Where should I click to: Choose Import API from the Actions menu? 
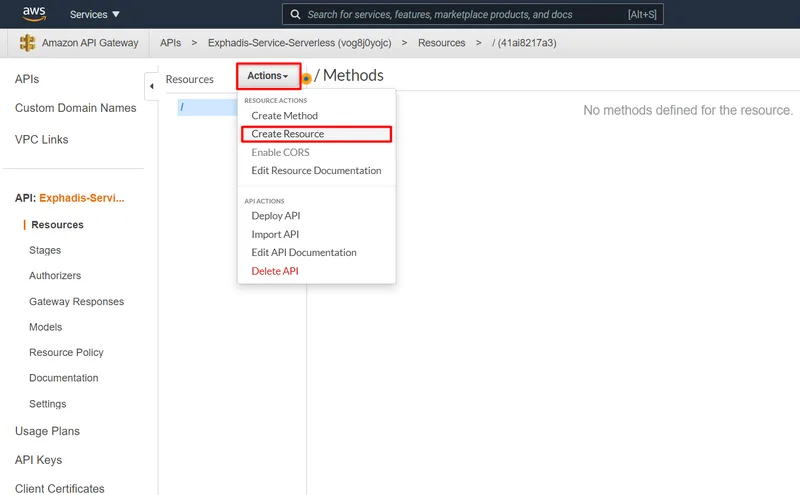click(275, 234)
